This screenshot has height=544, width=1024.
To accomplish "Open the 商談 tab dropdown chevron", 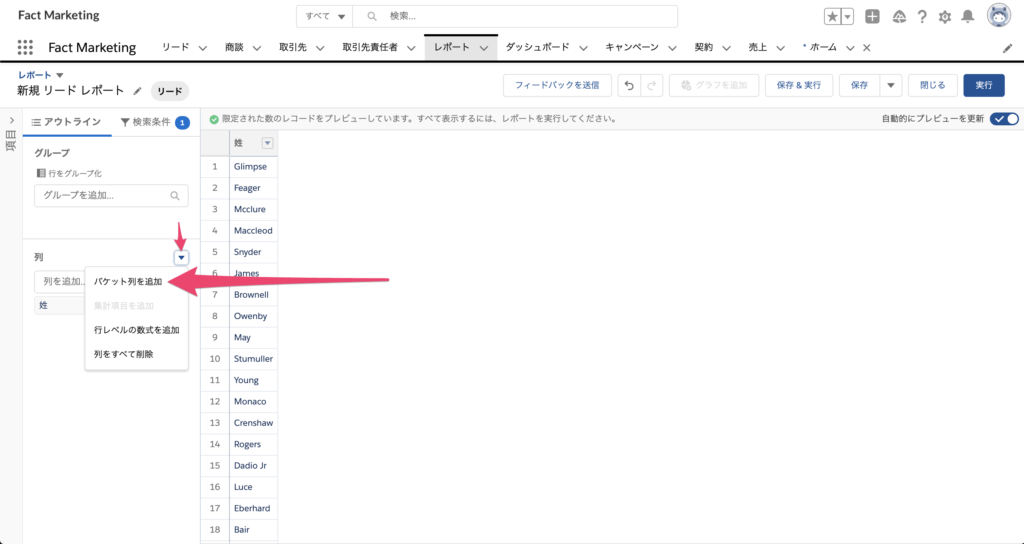I will pos(257,48).
